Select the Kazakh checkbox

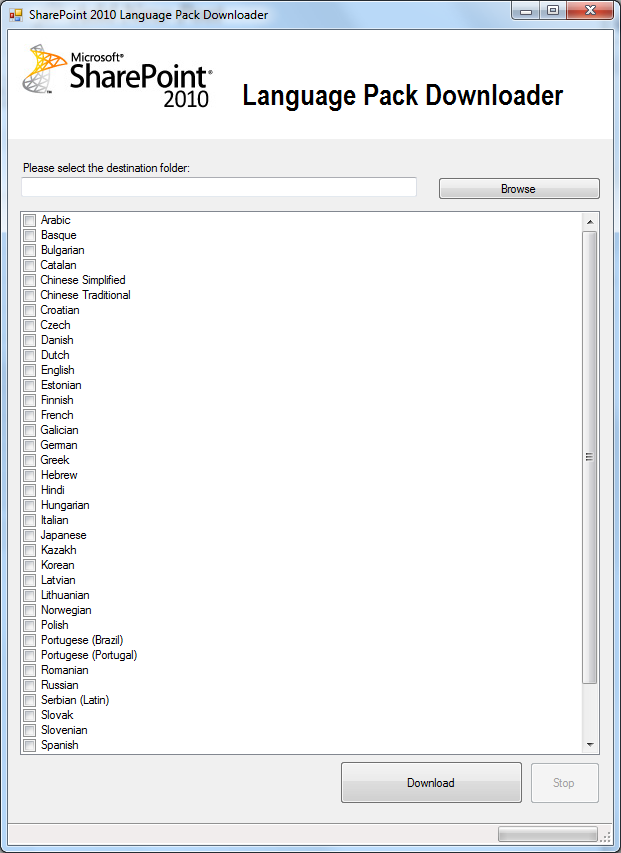click(30, 551)
